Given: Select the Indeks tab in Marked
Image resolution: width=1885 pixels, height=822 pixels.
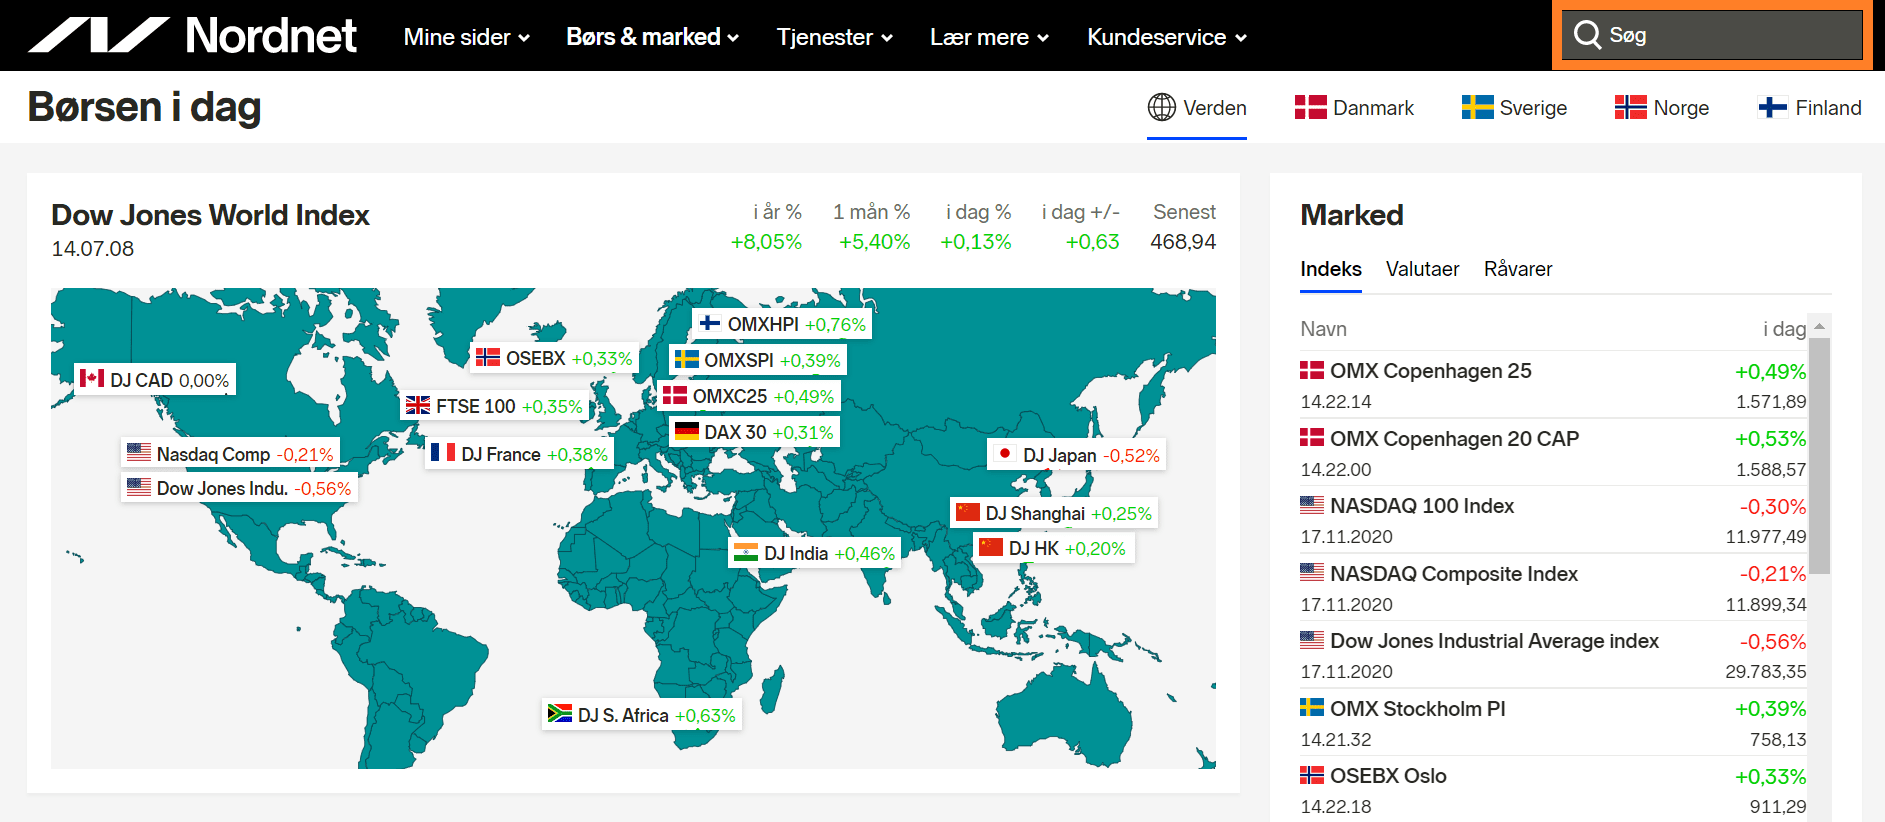Looking at the screenshot, I should click(1331, 269).
